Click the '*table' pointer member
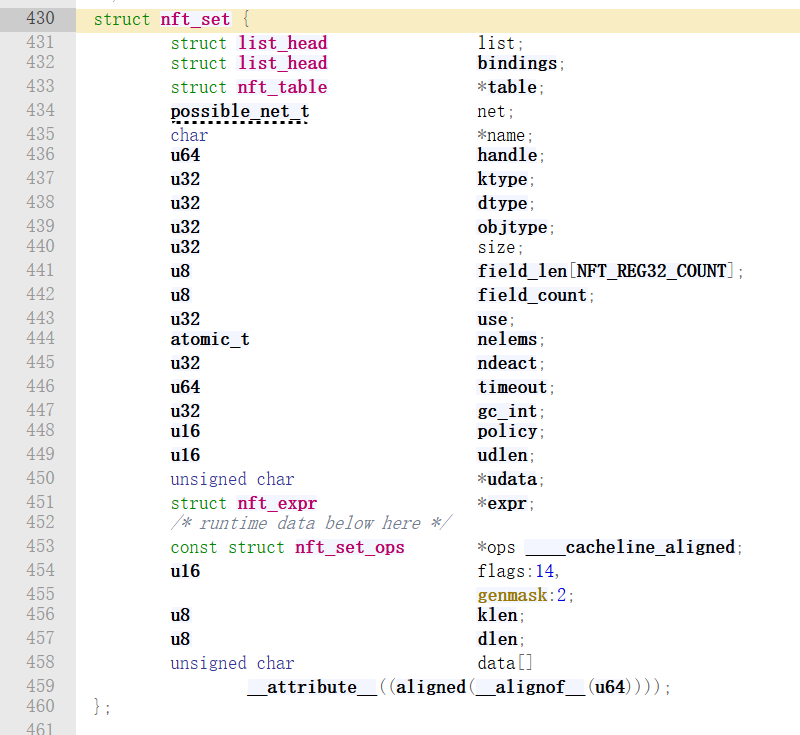Image resolution: width=800 pixels, height=735 pixels. 507,87
